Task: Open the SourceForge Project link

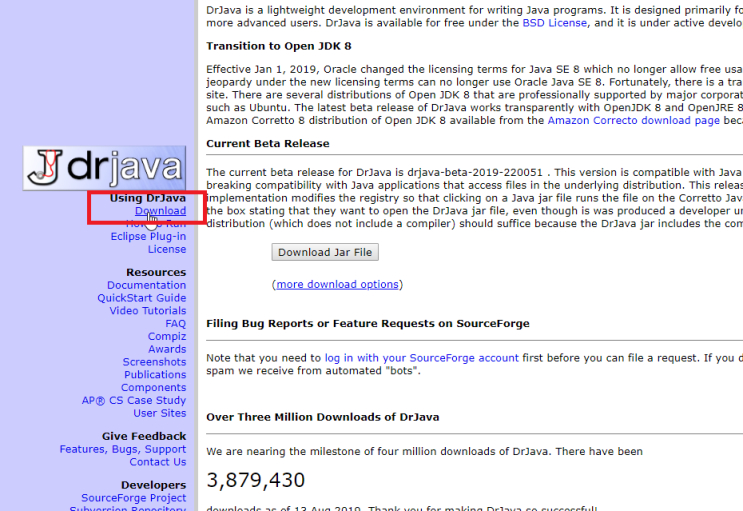Action: click(x=134, y=498)
